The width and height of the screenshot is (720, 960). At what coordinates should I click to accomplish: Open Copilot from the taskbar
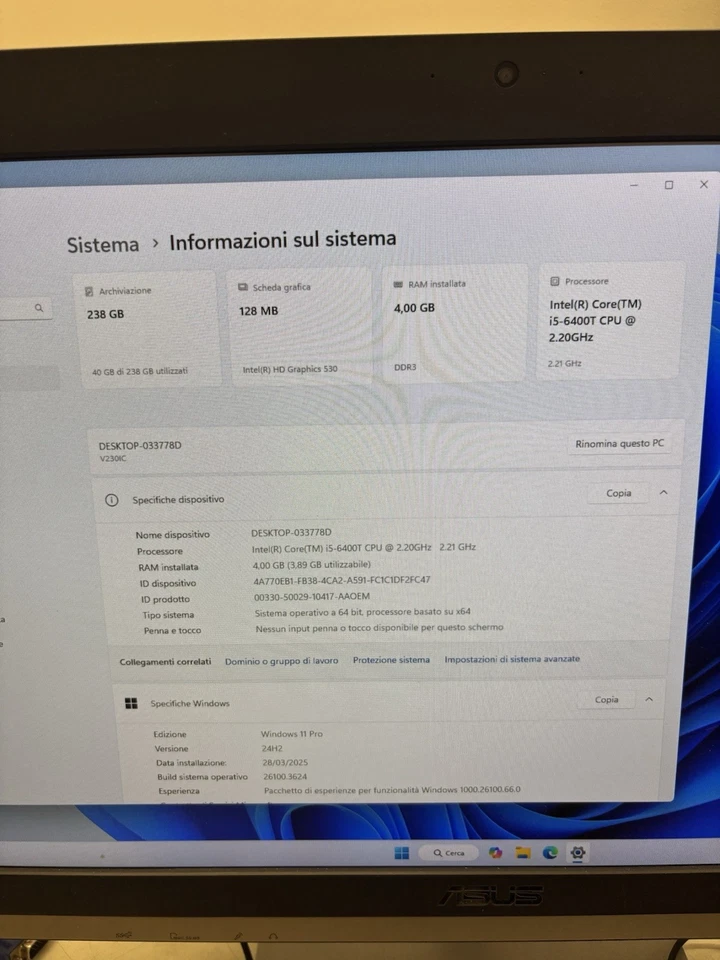click(495, 853)
